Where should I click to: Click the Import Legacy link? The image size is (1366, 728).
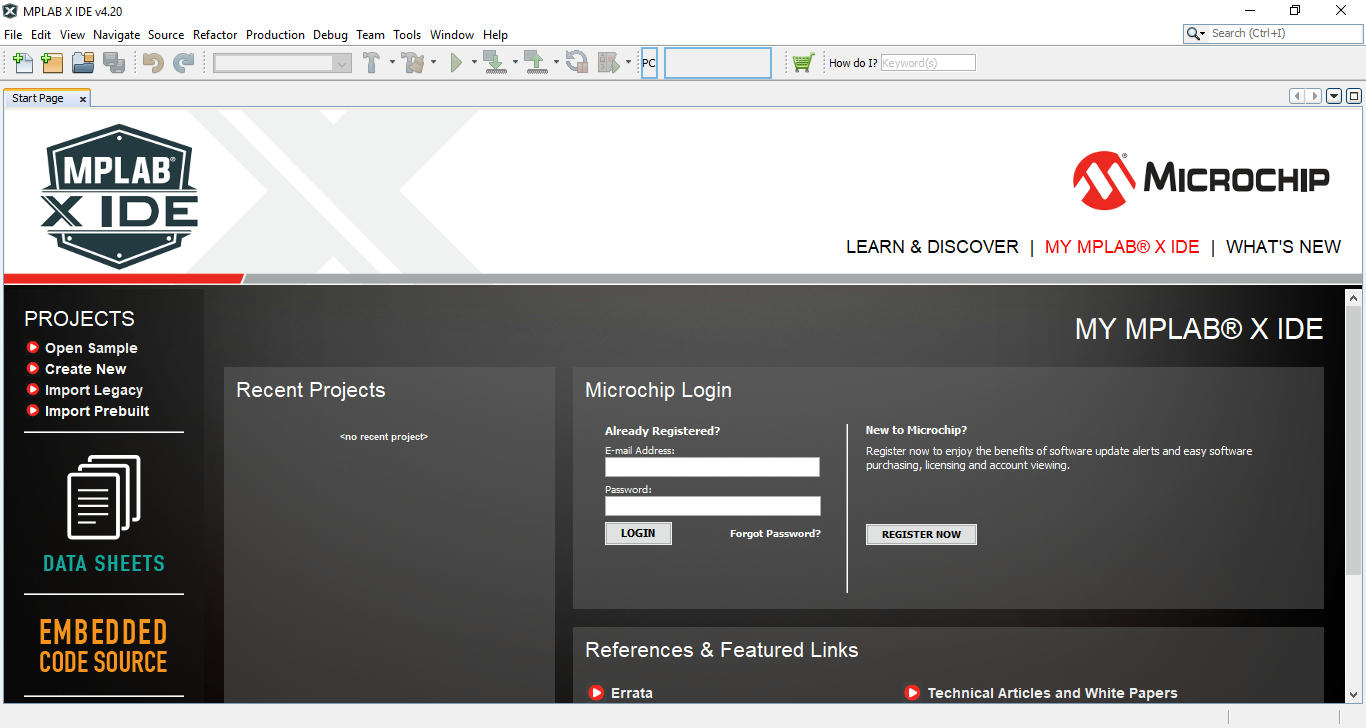tap(94, 390)
